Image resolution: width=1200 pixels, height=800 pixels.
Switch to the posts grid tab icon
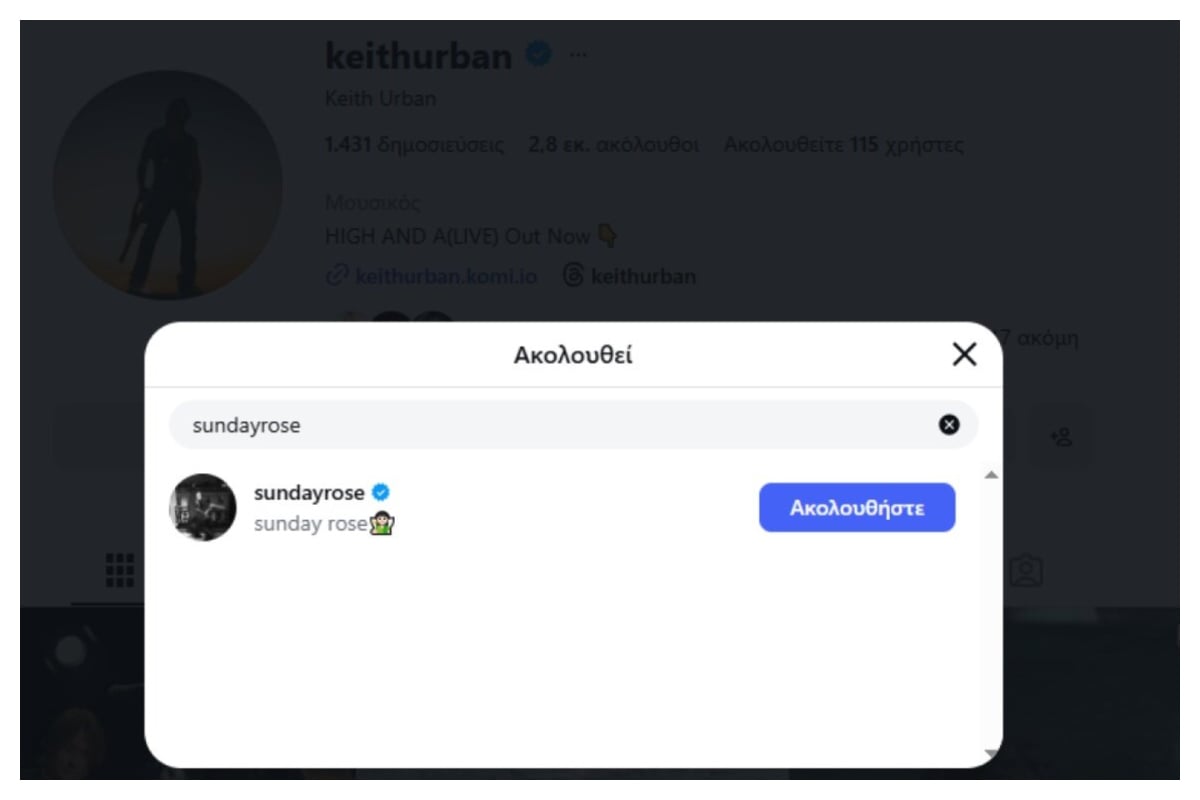point(120,570)
